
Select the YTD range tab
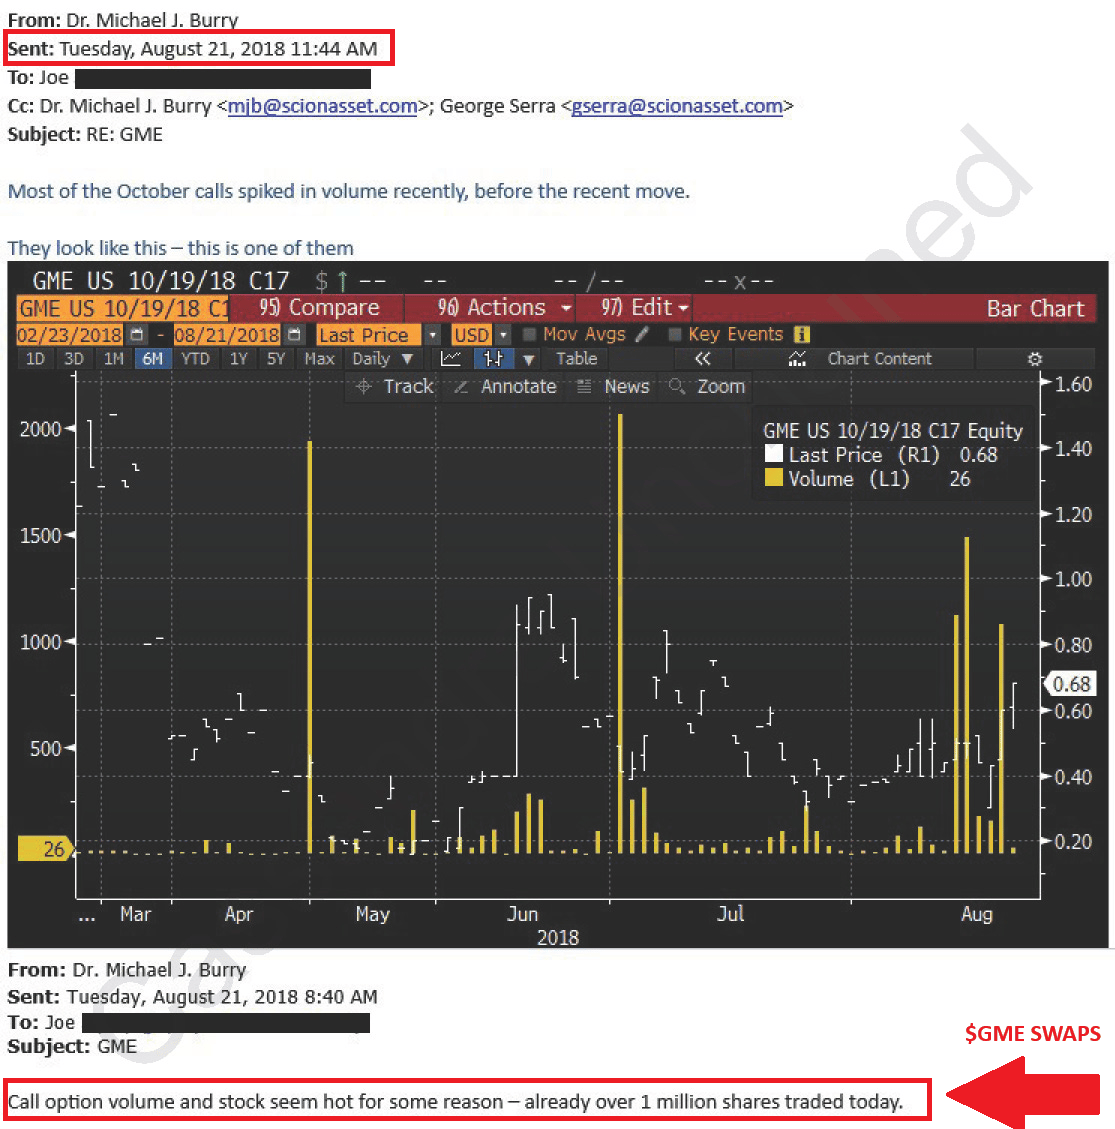tap(195, 359)
